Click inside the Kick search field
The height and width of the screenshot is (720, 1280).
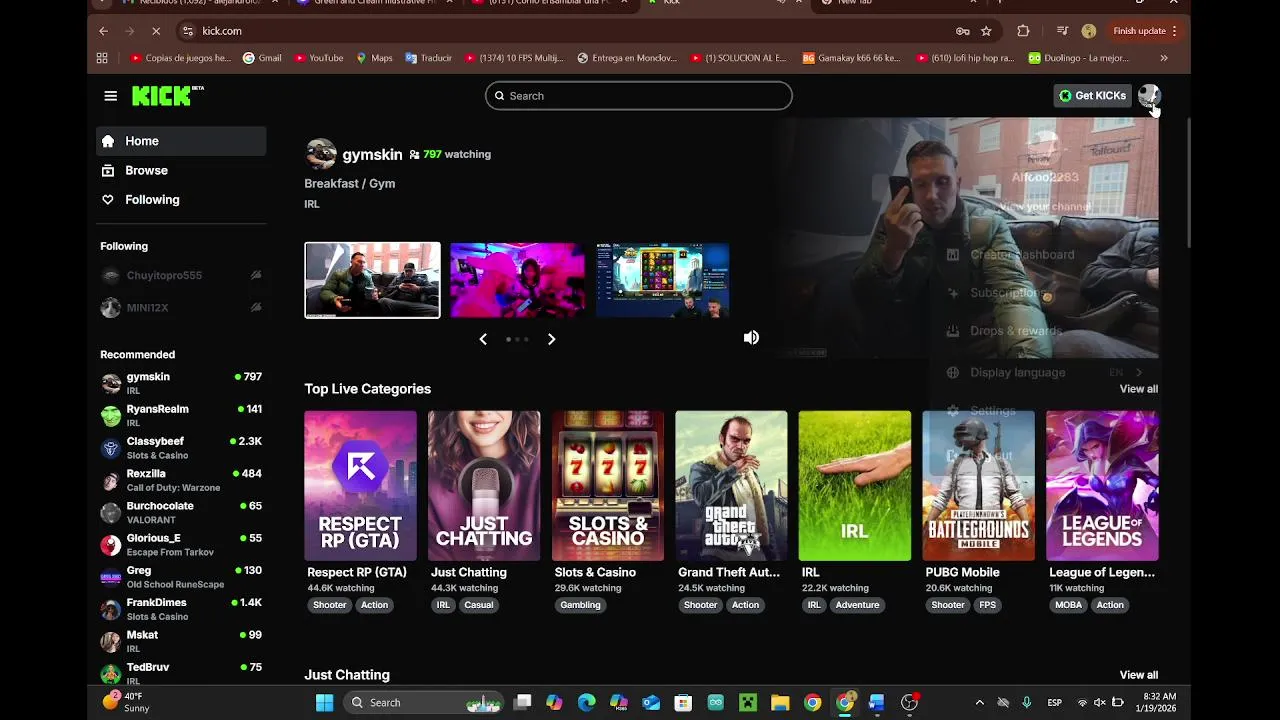click(639, 96)
